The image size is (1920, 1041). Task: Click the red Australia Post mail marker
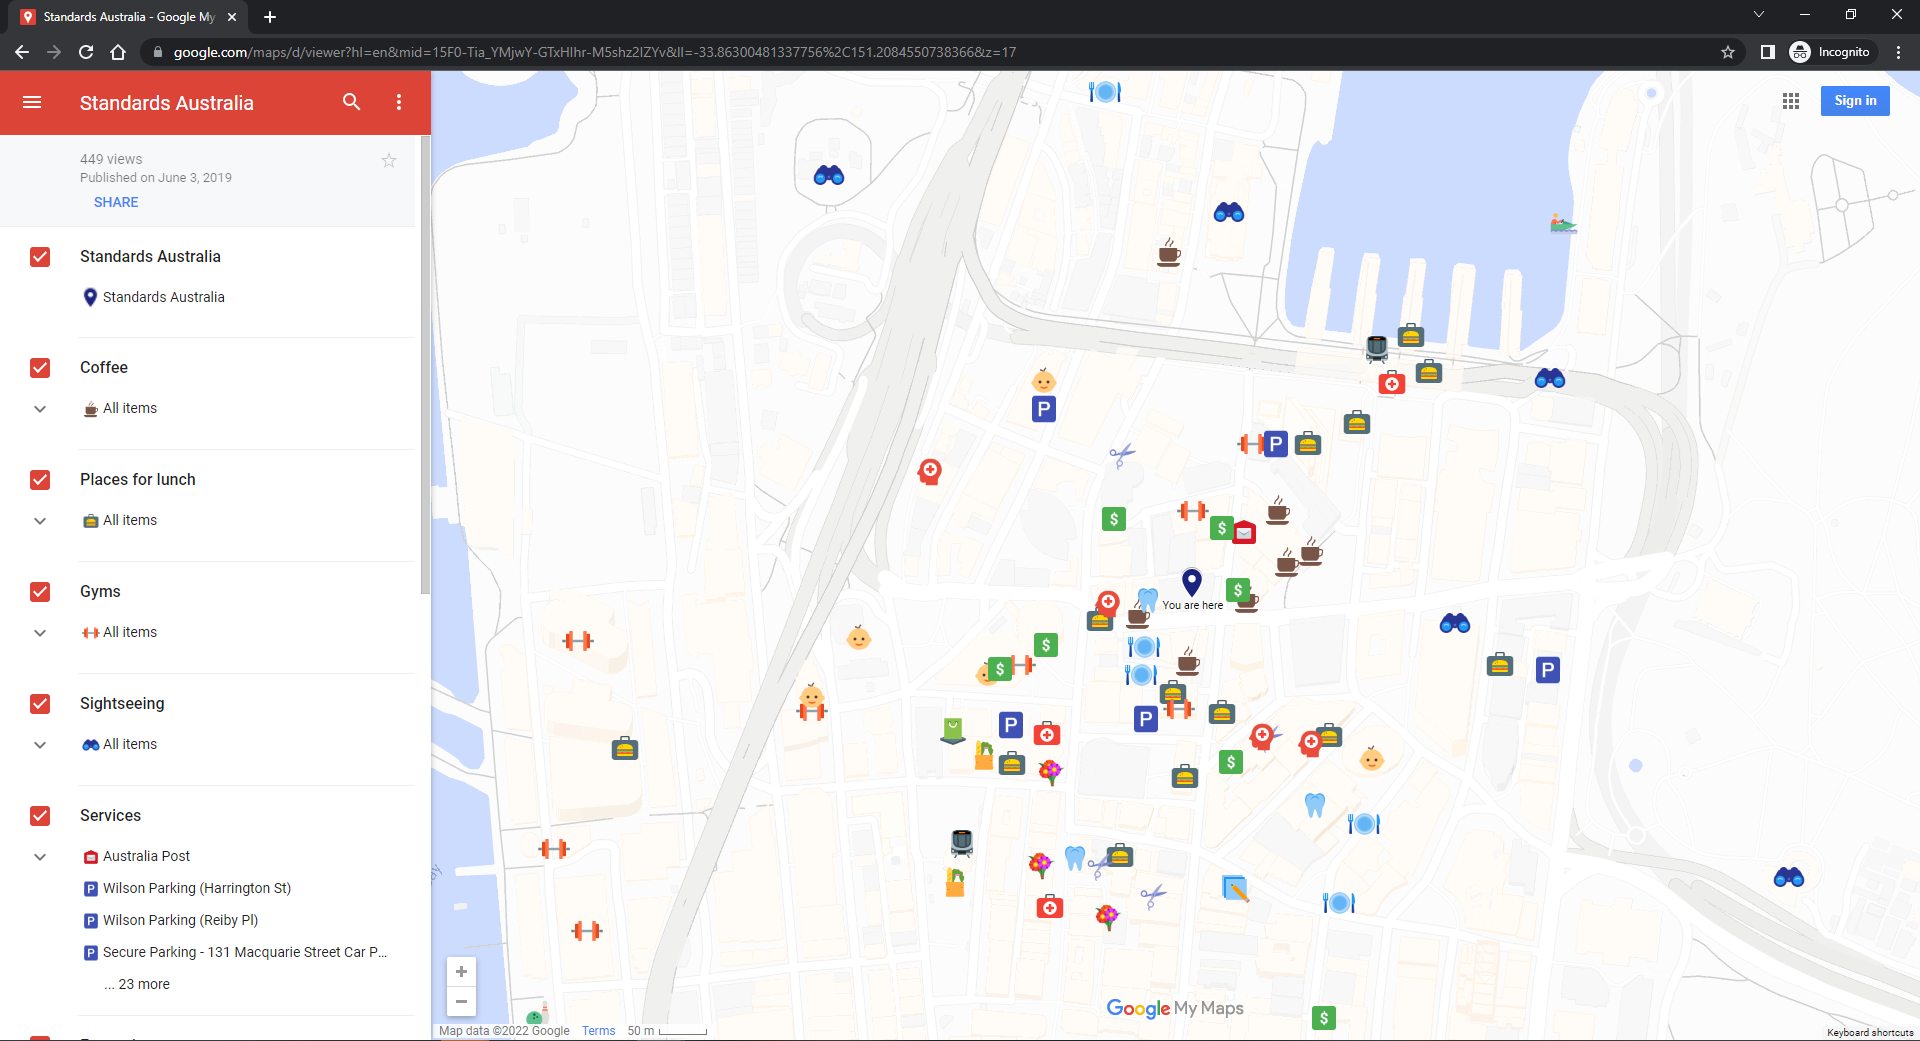[x=1244, y=532]
